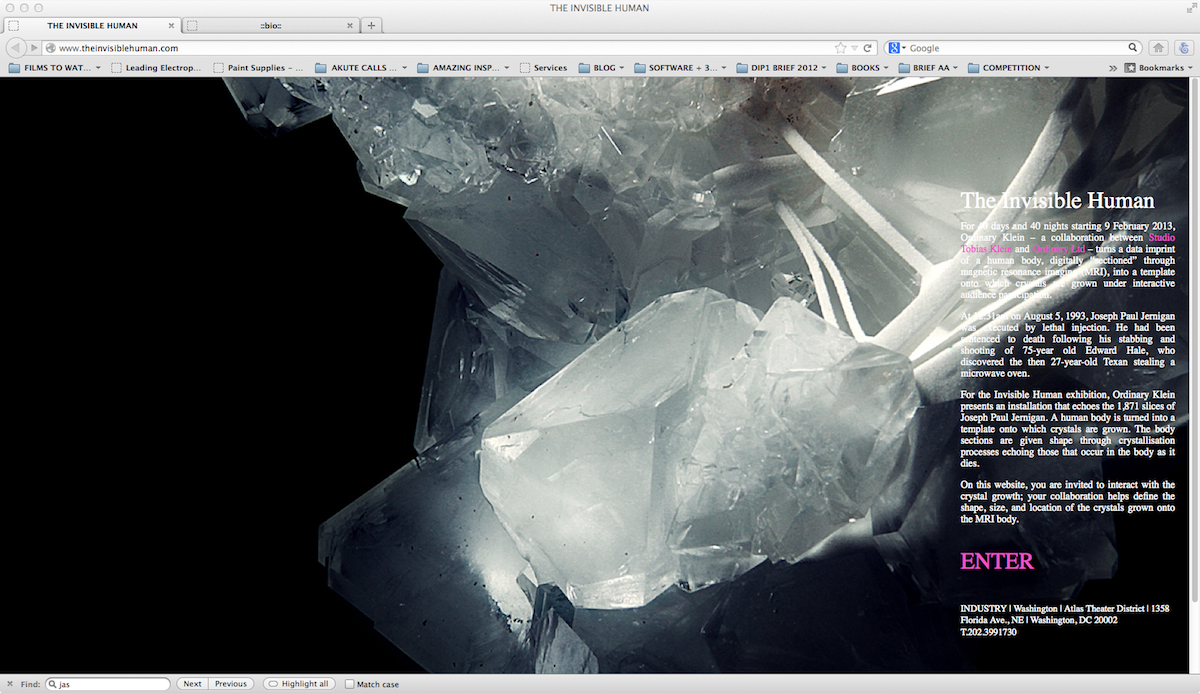Image resolution: width=1200 pixels, height=693 pixels.
Task: Close the ::bio:: tab
Action: coord(348,25)
